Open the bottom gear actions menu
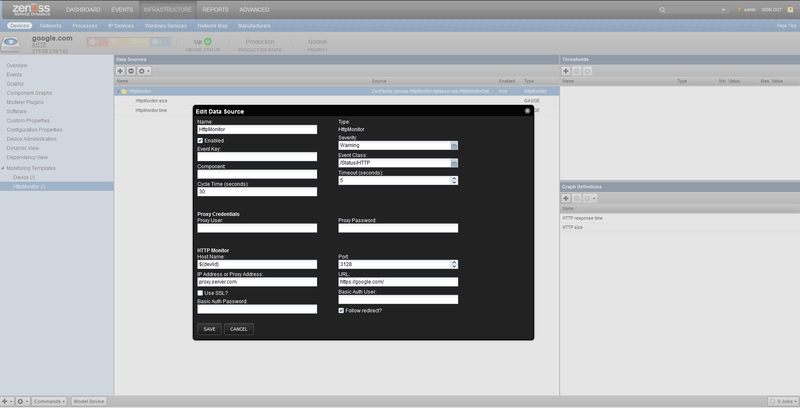Screen dimensions: 800x408 click(22, 401)
